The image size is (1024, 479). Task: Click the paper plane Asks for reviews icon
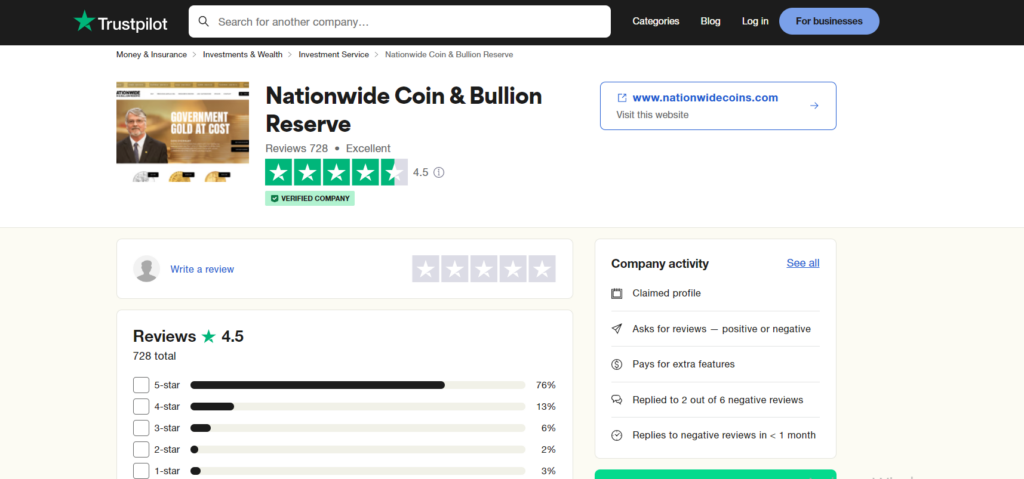(616, 329)
